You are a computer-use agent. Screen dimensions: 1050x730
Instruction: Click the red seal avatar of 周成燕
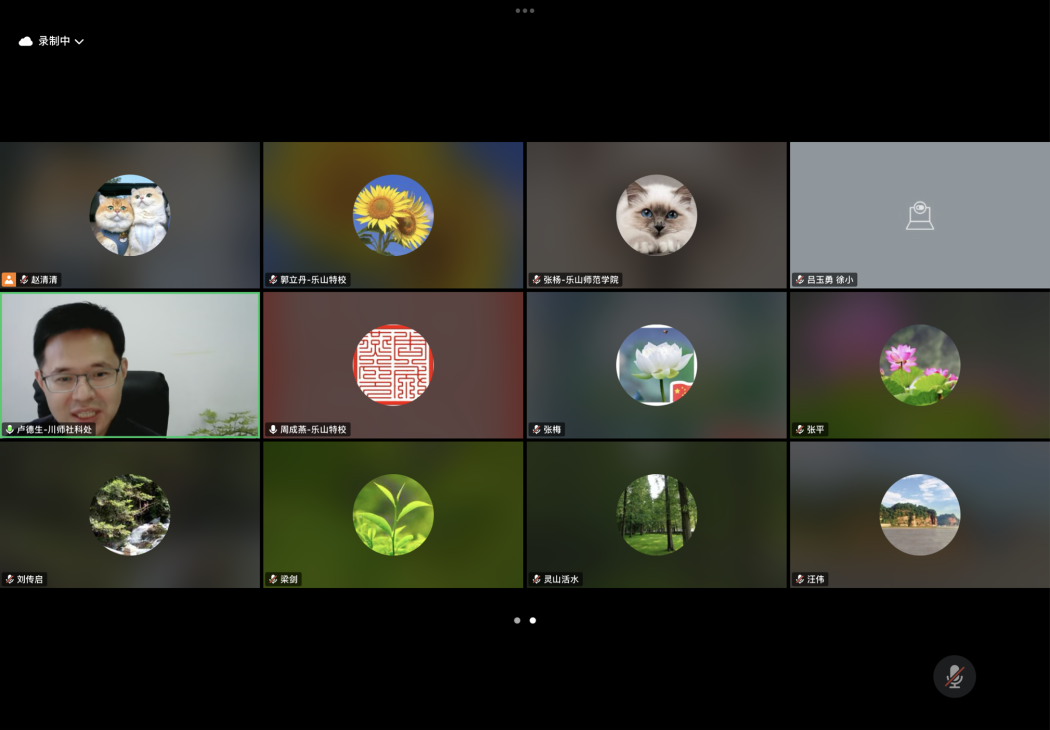coord(393,365)
